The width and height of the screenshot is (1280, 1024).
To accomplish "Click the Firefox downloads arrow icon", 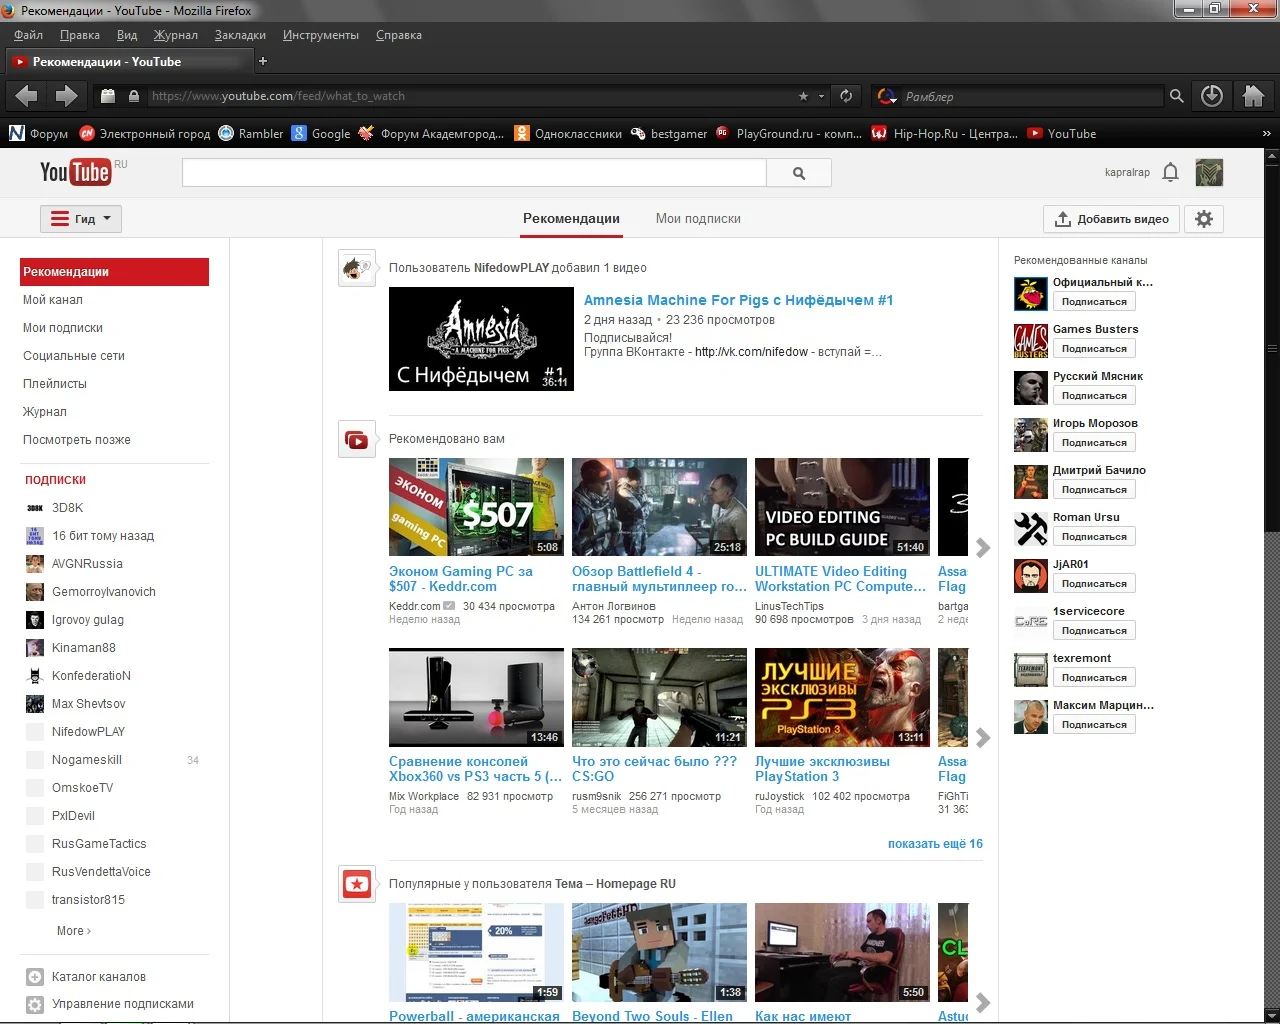I will point(1212,96).
